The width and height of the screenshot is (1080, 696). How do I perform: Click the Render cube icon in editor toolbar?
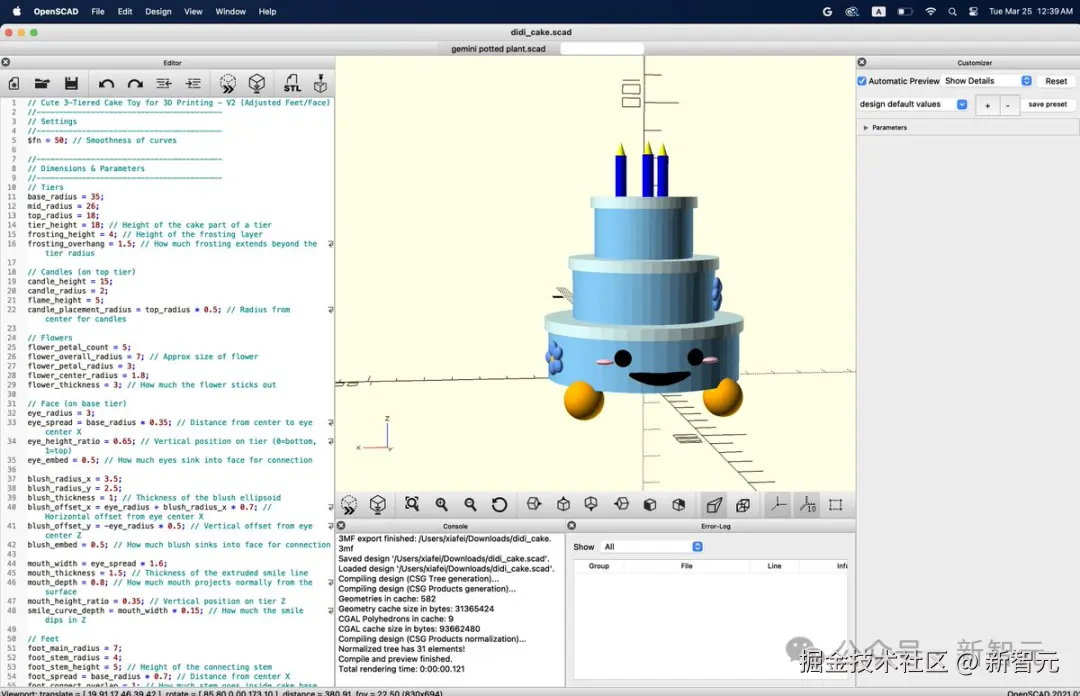(257, 83)
